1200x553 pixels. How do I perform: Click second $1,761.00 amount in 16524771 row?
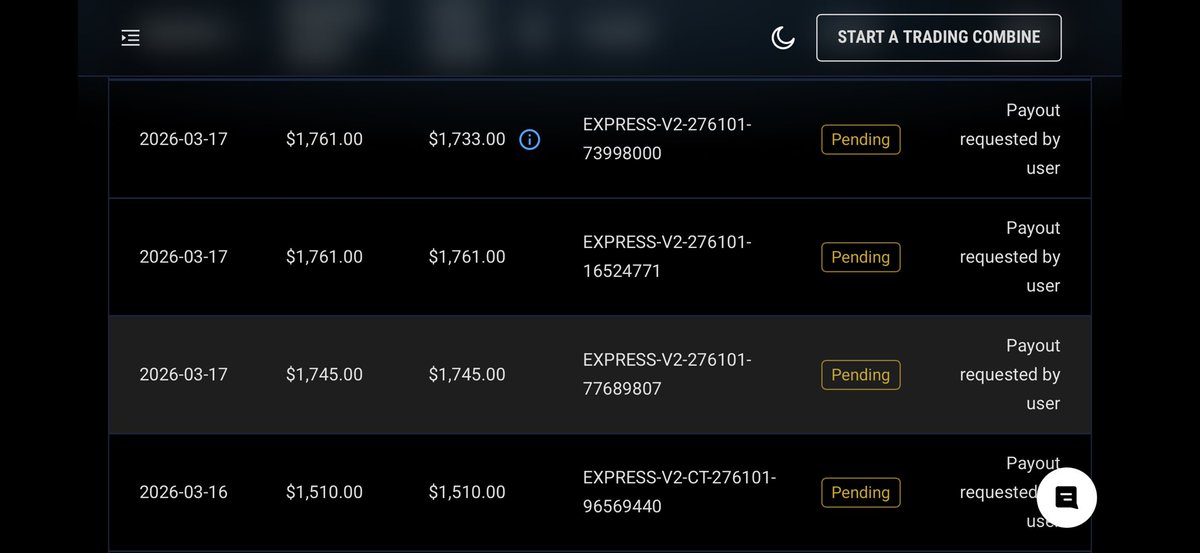point(467,257)
